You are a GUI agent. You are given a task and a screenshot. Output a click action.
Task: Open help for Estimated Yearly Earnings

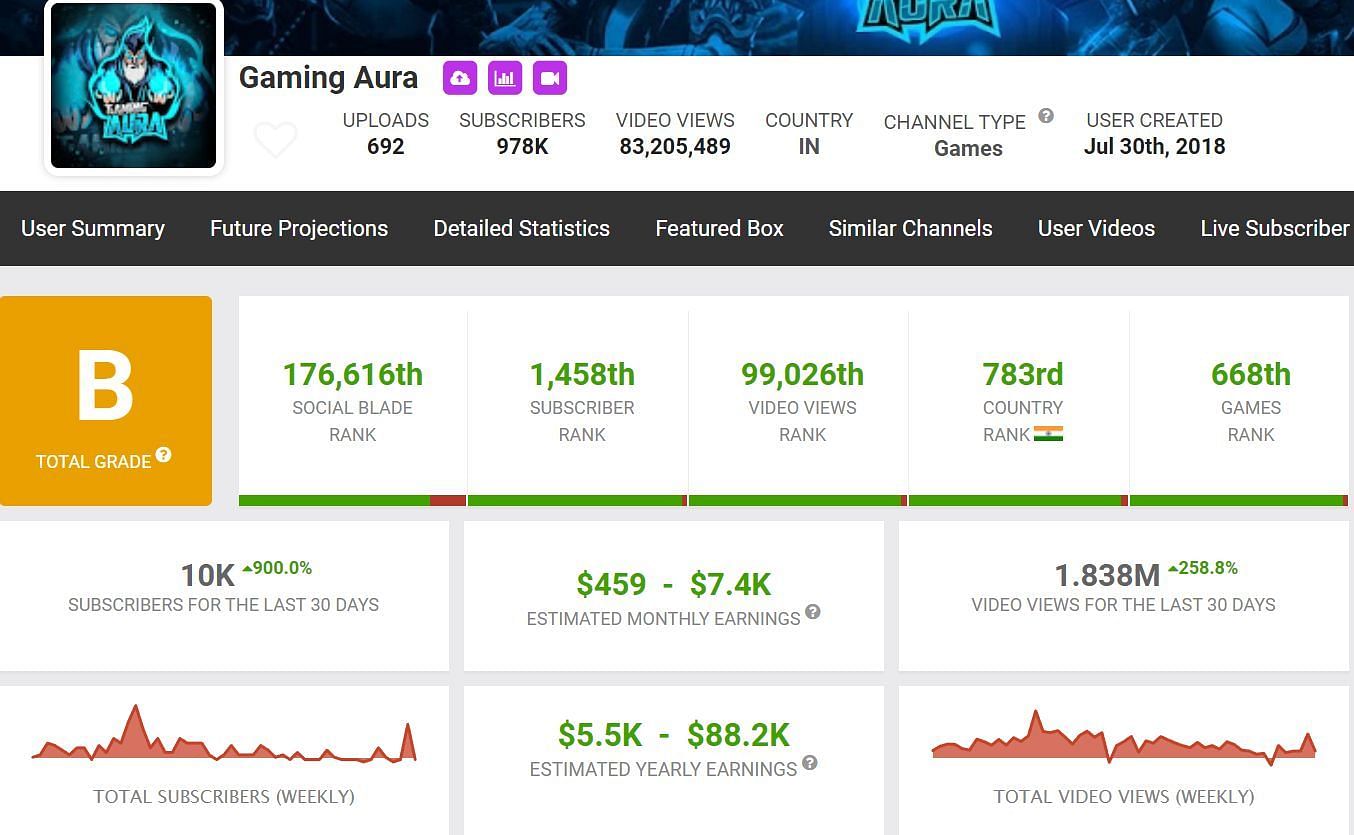(x=810, y=763)
